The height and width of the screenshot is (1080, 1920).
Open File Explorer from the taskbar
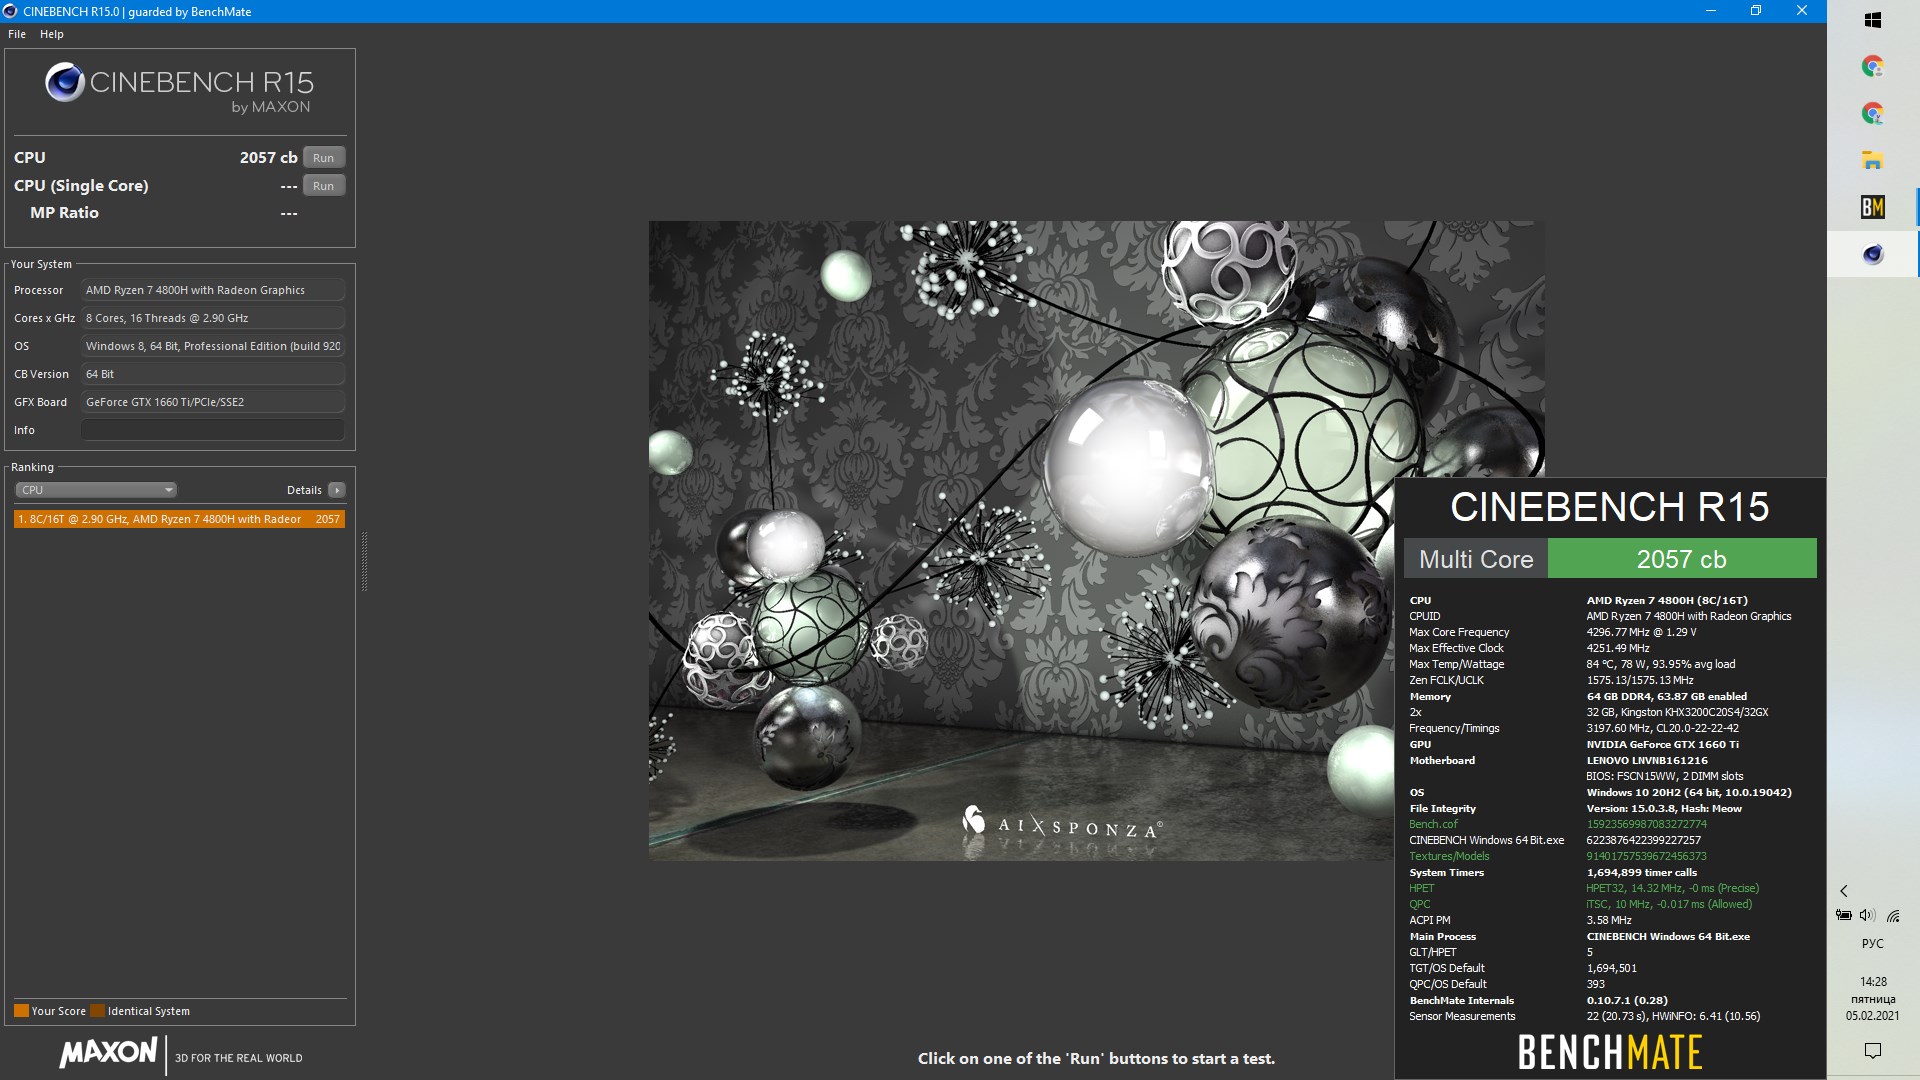(1873, 160)
